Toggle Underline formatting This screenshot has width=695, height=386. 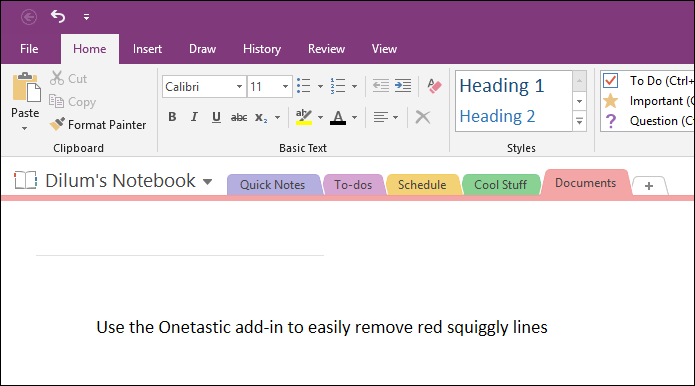coord(216,117)
